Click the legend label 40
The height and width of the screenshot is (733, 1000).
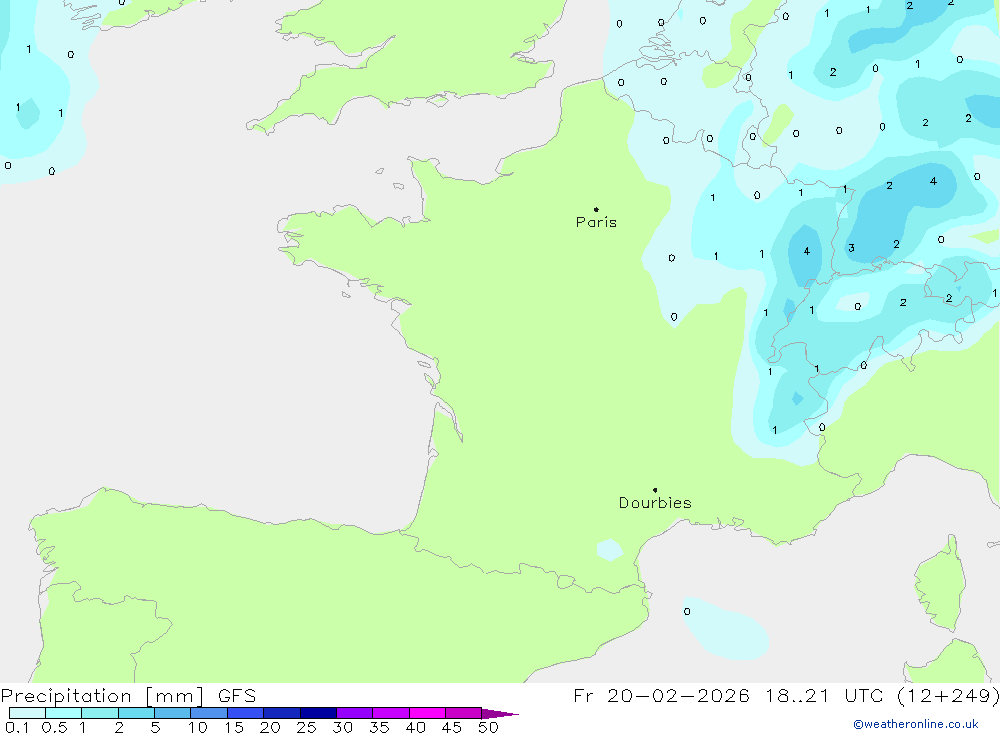[416, 727]
